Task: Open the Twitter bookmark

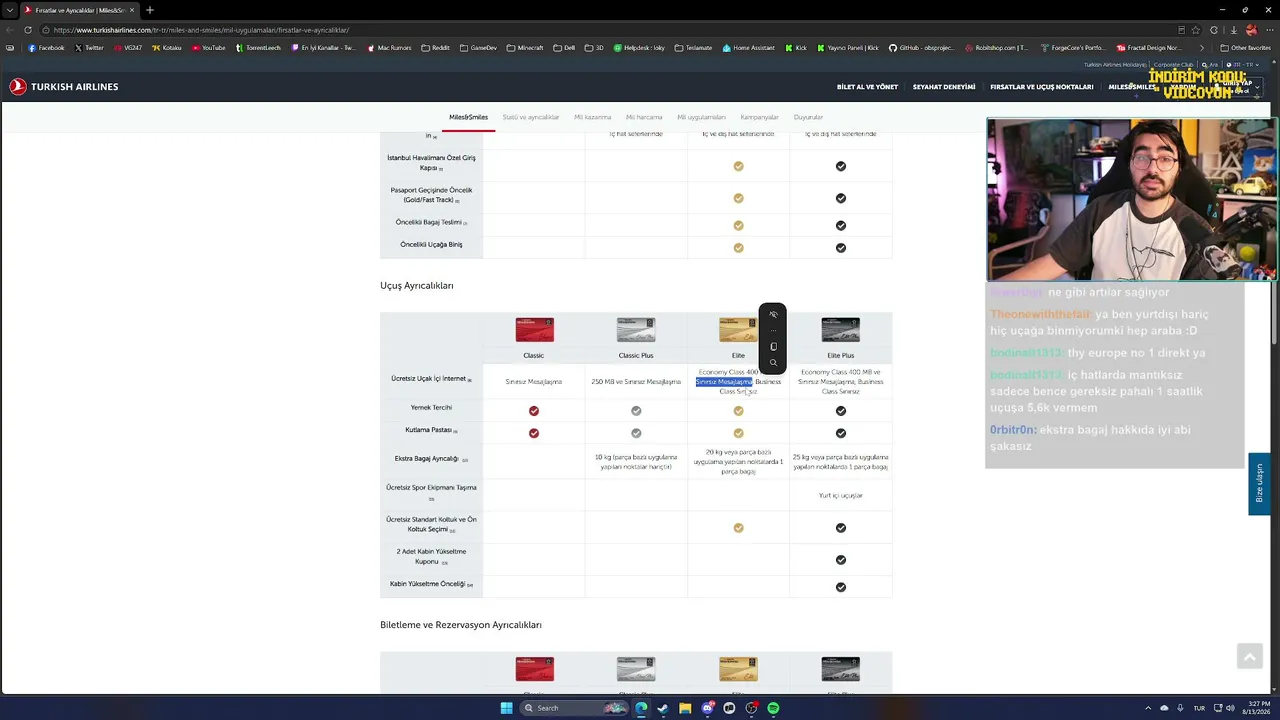Action: coord(89,48)
